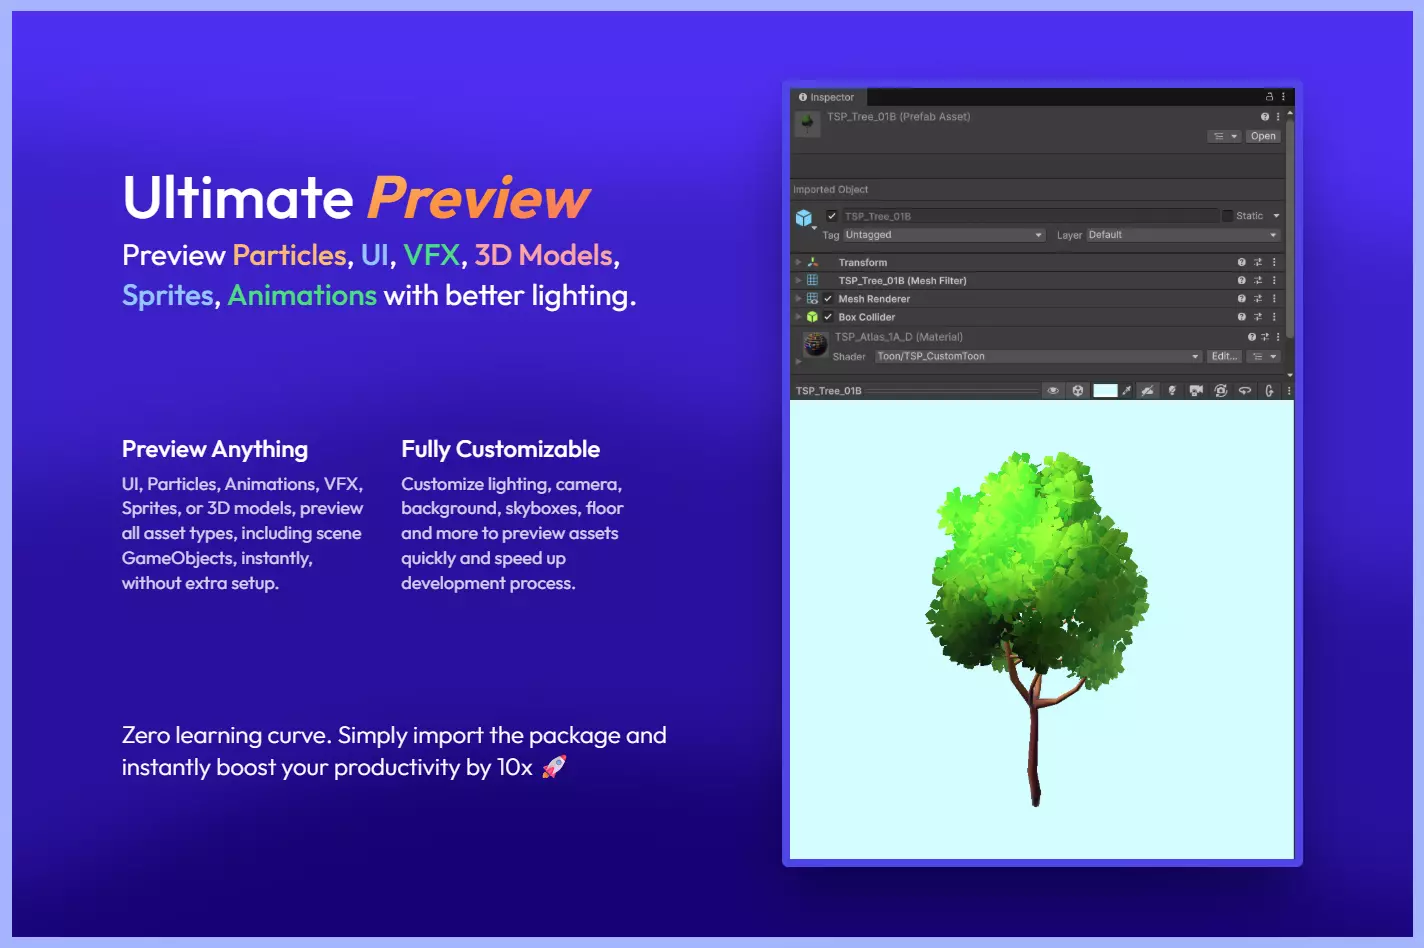Click the reset camera icon in preview toolbar
The width and height of the screenshot is (1424, 948).
pyautogui.click(x=1221, y=391)
